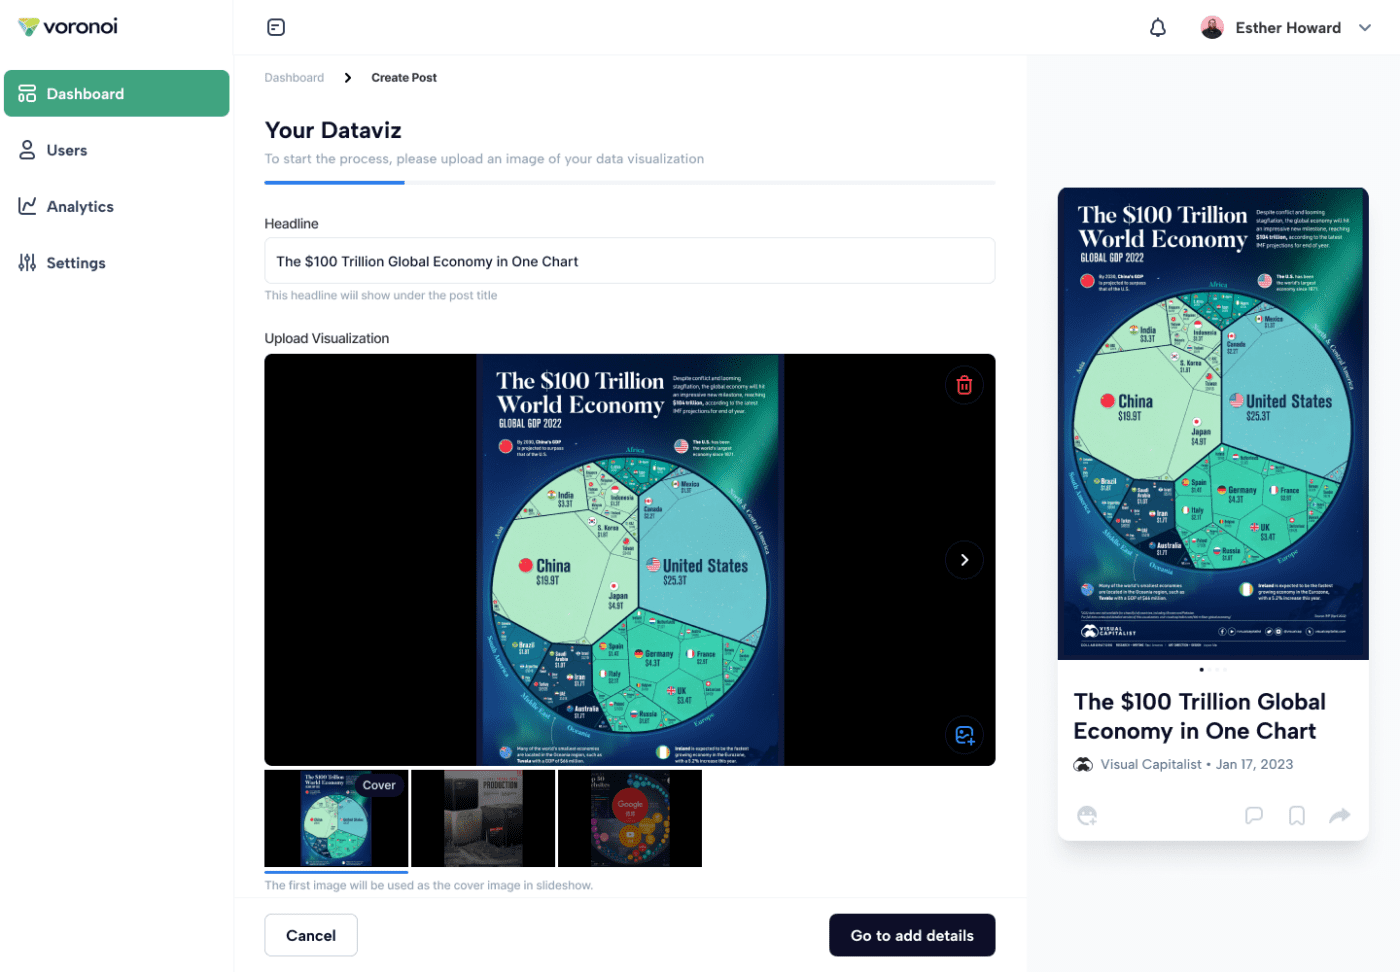
Task: Edit the Headline input field
Action: [629, 260]
